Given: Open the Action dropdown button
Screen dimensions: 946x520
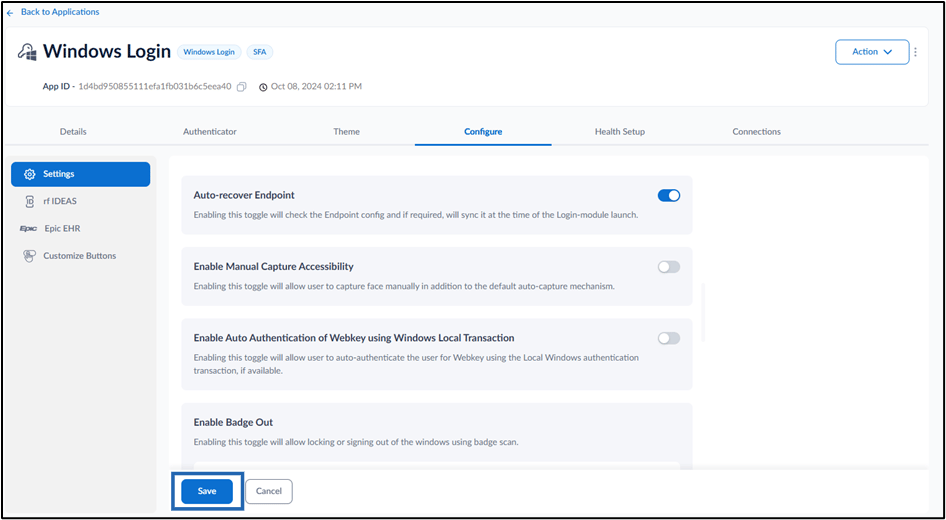Looking at the screenshot, I should click(872, 52).
